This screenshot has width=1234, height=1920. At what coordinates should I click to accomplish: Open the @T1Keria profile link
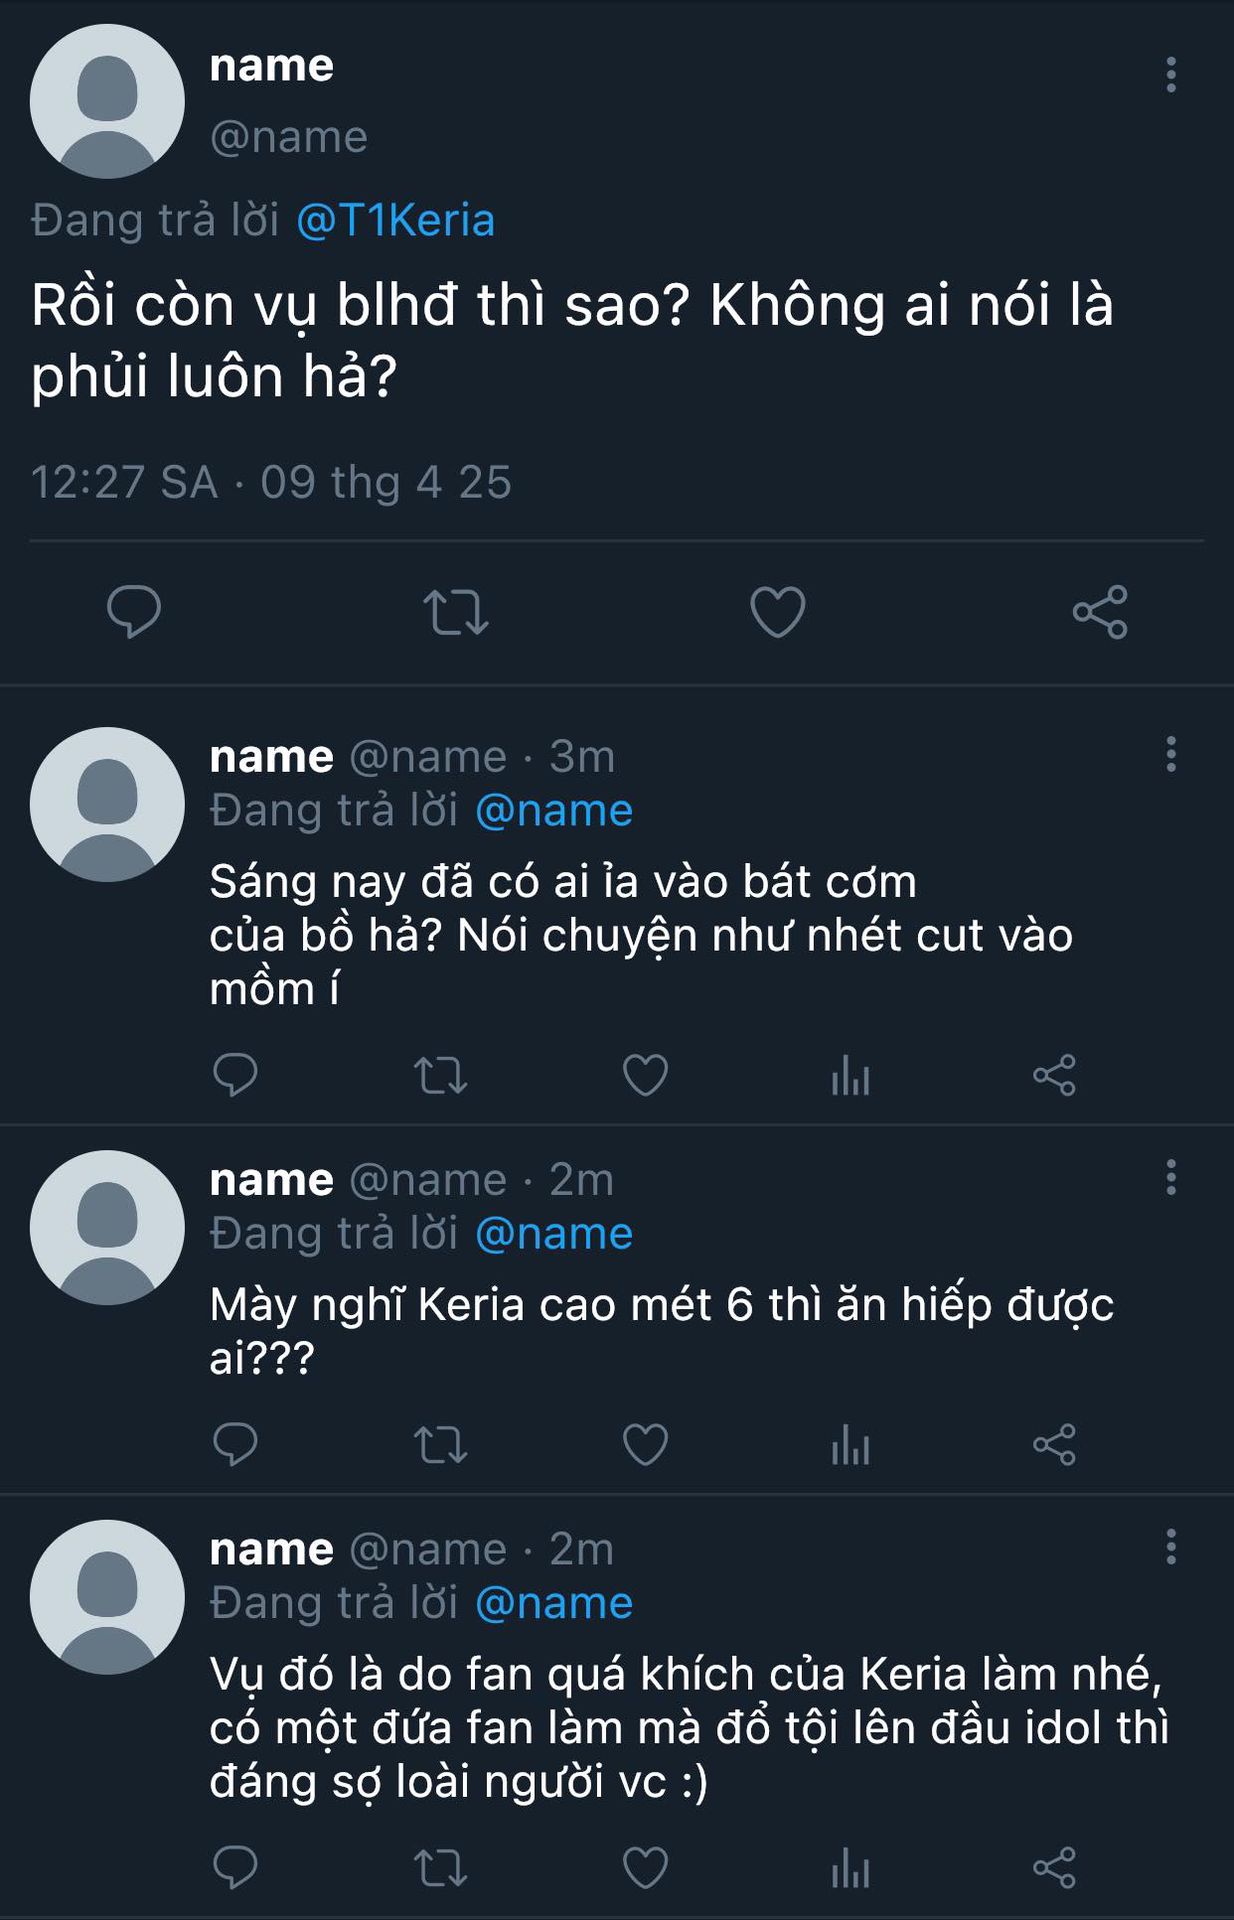pos(395,221)
